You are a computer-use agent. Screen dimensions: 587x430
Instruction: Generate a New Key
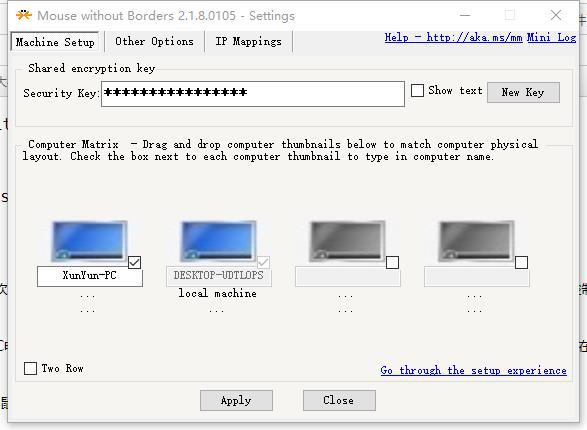[523, 92]
